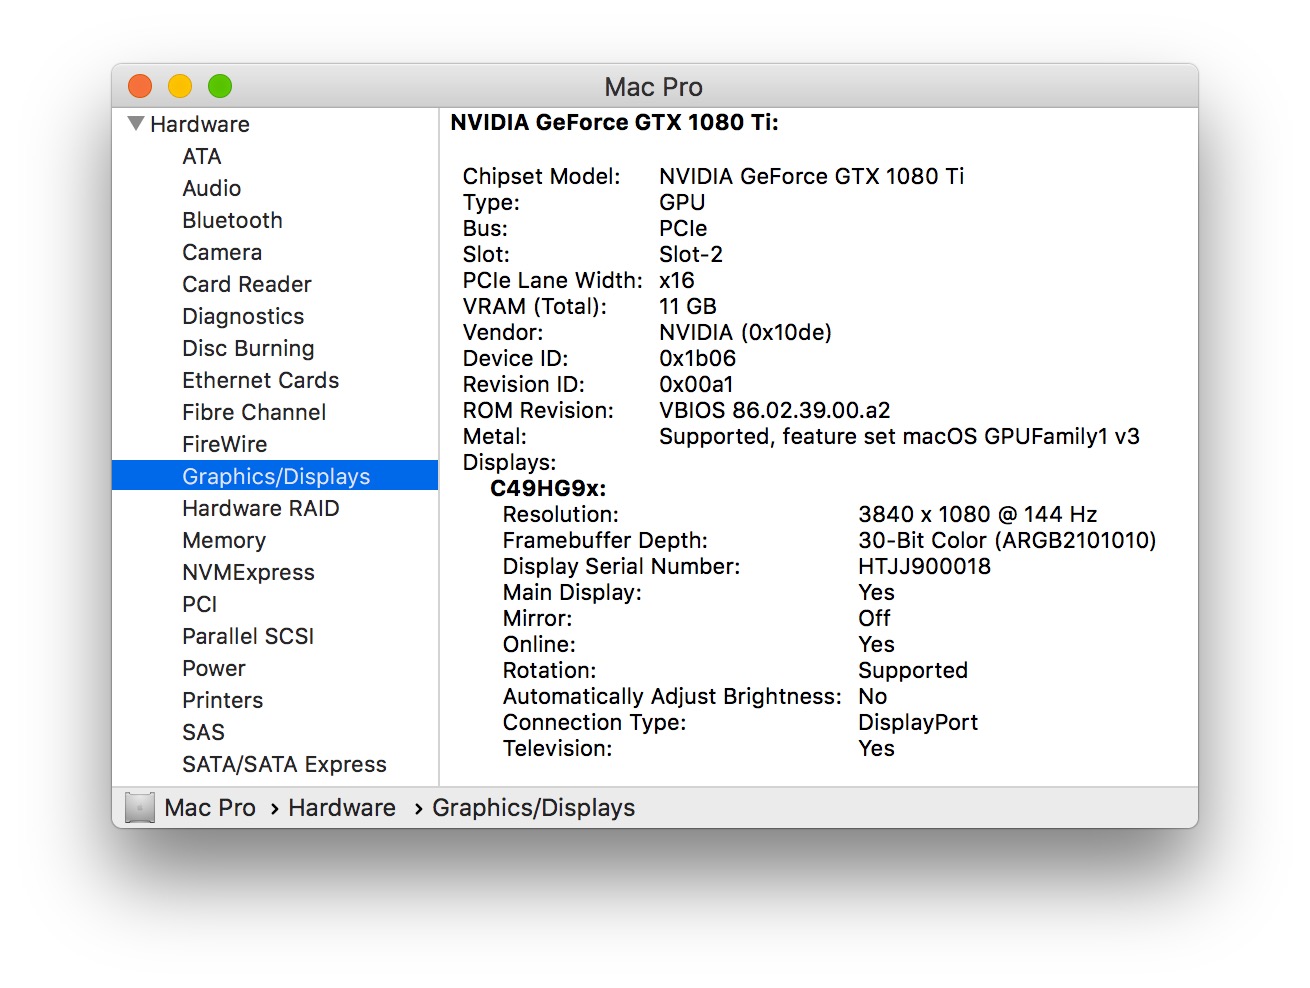This screenshot has height=988, width=1310.
Task: Click the Mirror value Off
Action: (875, 619)
